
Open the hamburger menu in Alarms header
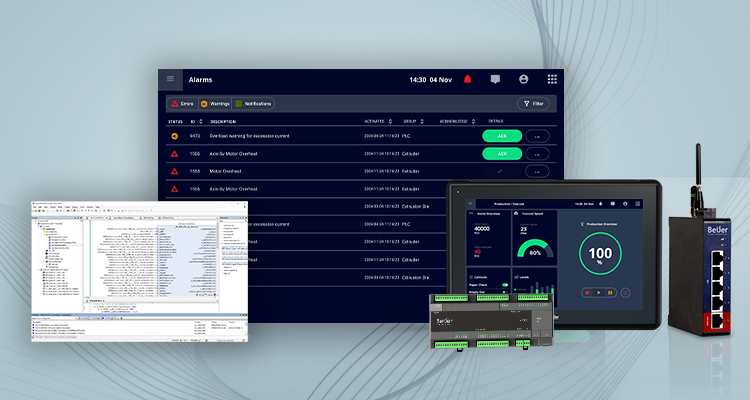pyautogui.click(x=170, y=79)
